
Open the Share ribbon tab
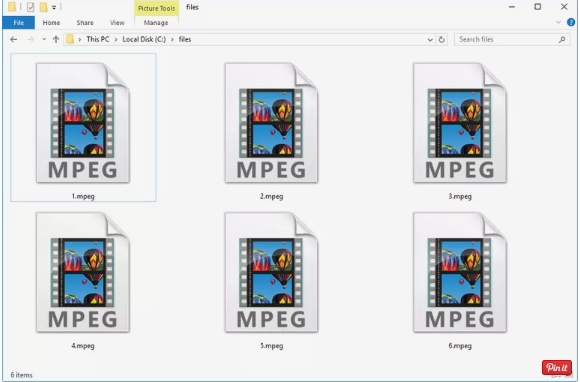click(85, 23)
